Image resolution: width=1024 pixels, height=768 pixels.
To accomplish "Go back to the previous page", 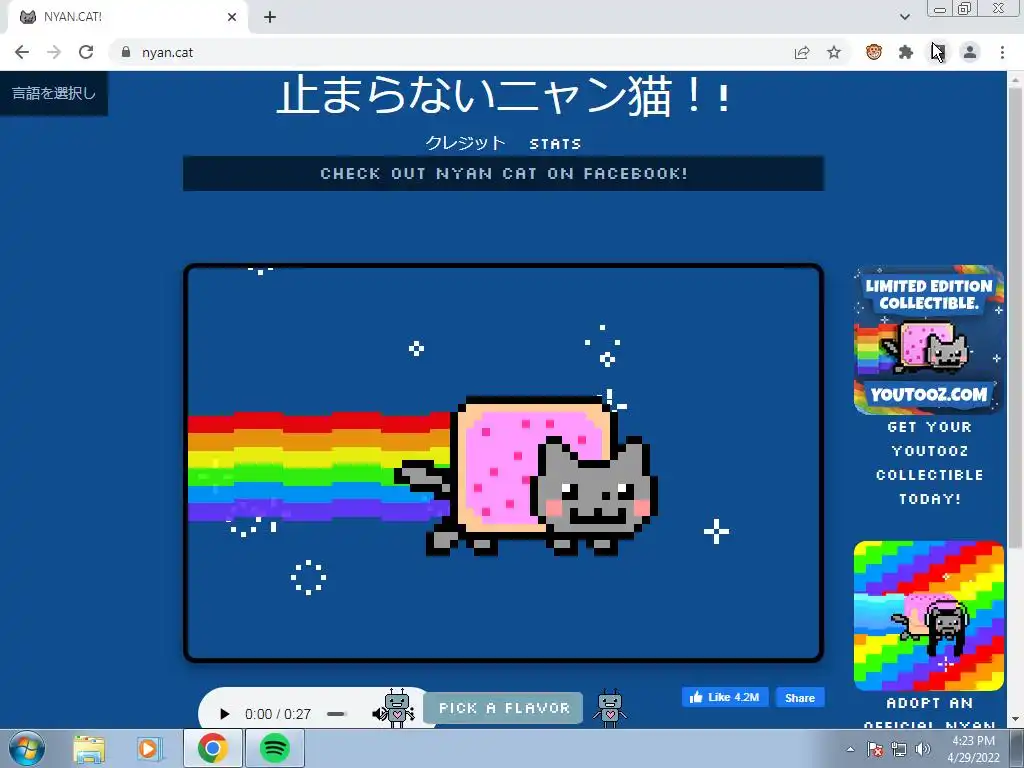I will coord(22,52).
